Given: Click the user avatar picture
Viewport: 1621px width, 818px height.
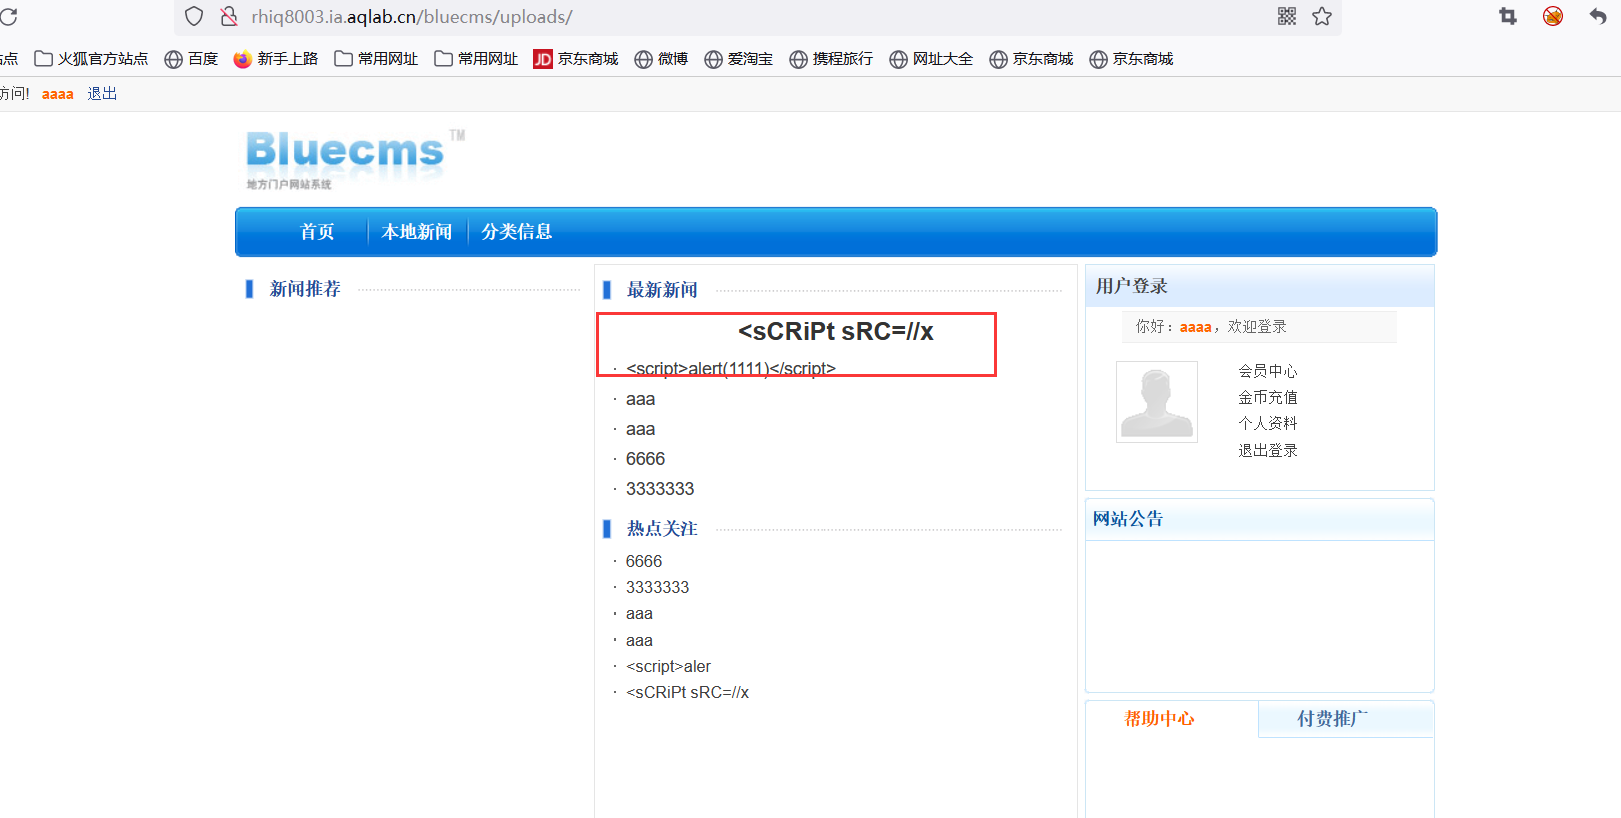Looking at the screenshot, I should (1157, 402).
